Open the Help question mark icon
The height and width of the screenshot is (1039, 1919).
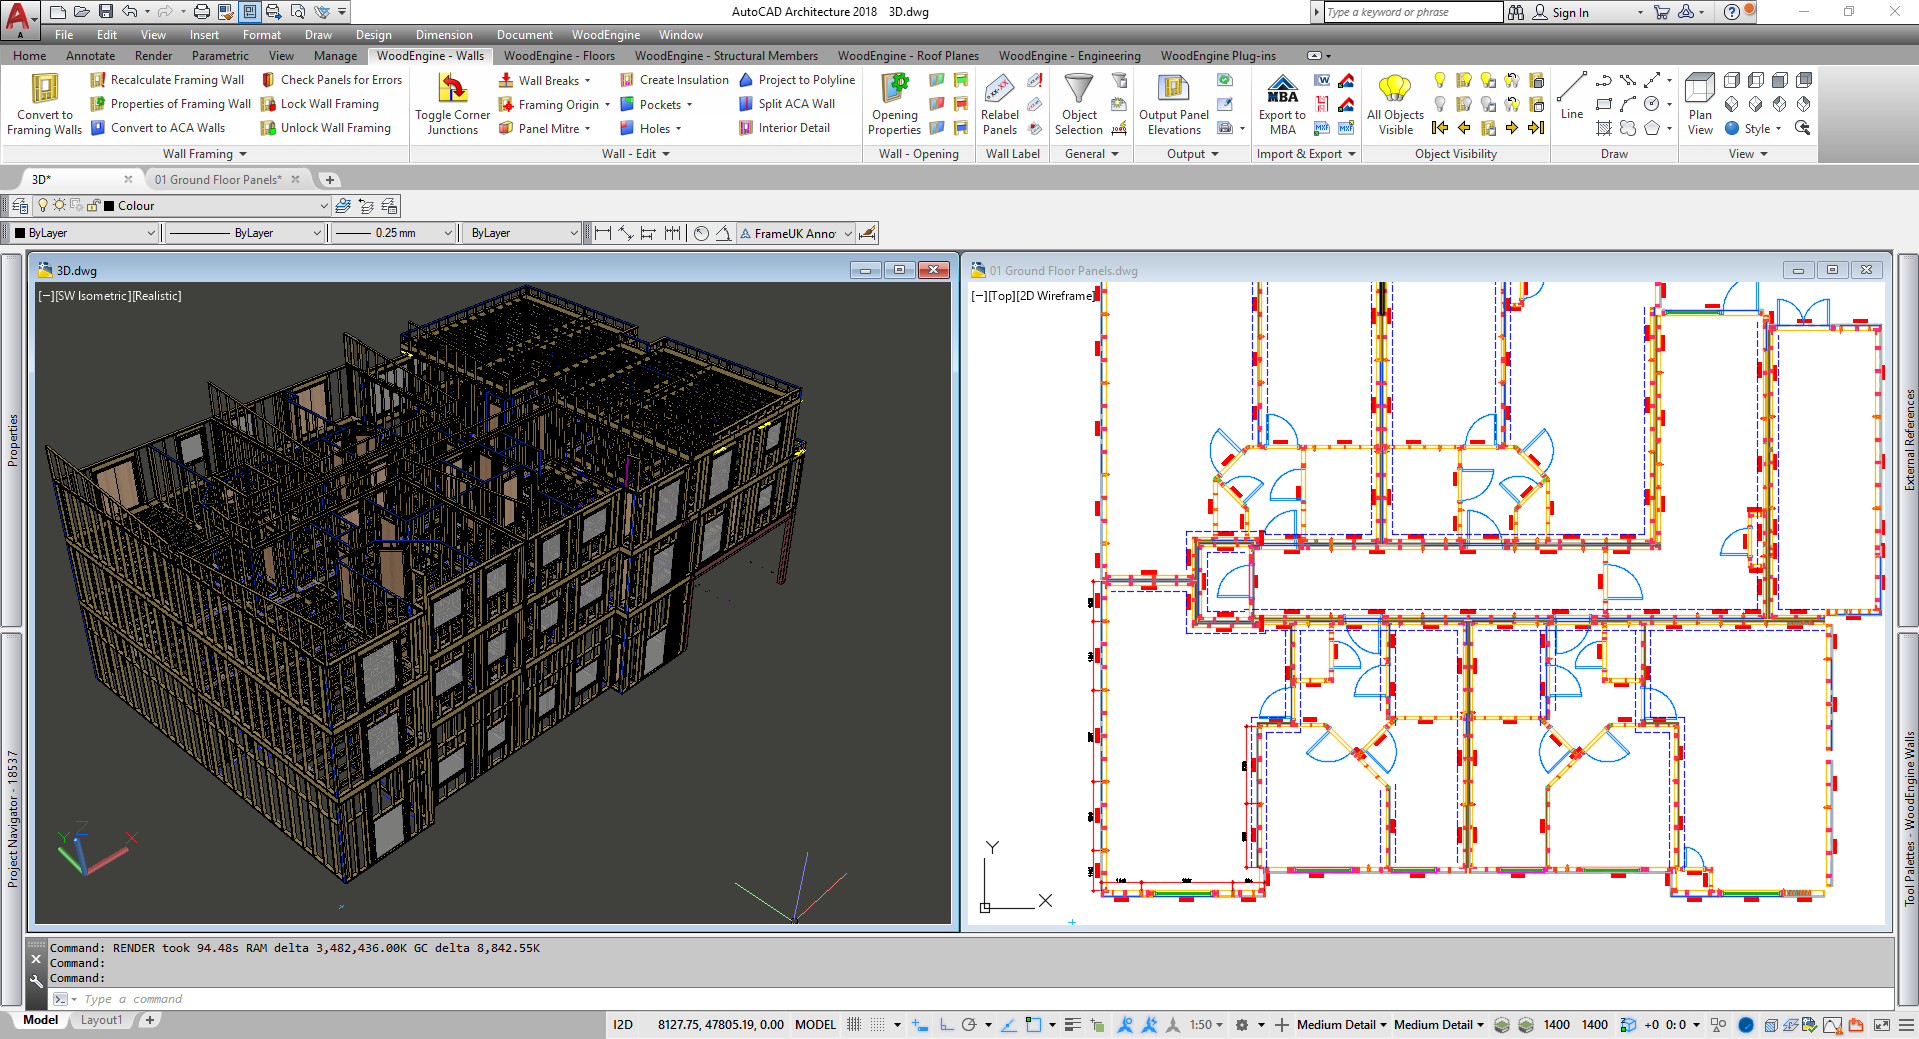1732,12
